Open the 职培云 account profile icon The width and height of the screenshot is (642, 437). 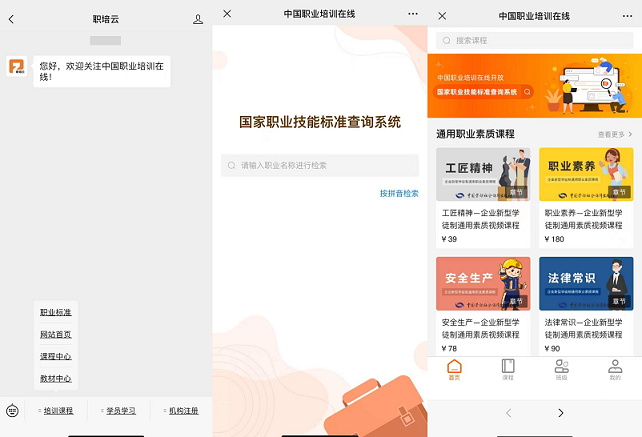pyautogui.click(x=198, y=19)
